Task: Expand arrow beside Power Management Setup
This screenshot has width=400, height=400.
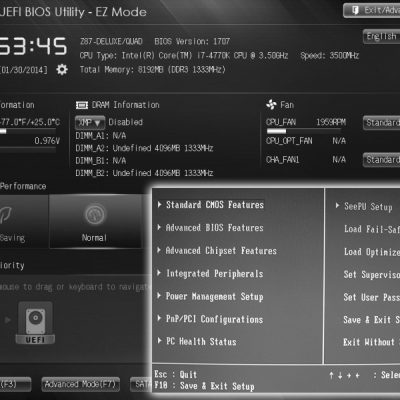Action: [x=159, y=295]
